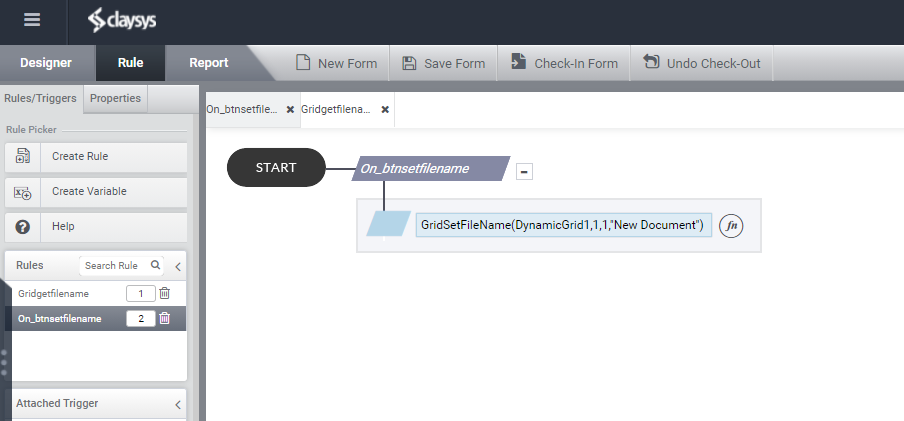
Task: Click the Check-In Form button
Action: coord(564,63)
